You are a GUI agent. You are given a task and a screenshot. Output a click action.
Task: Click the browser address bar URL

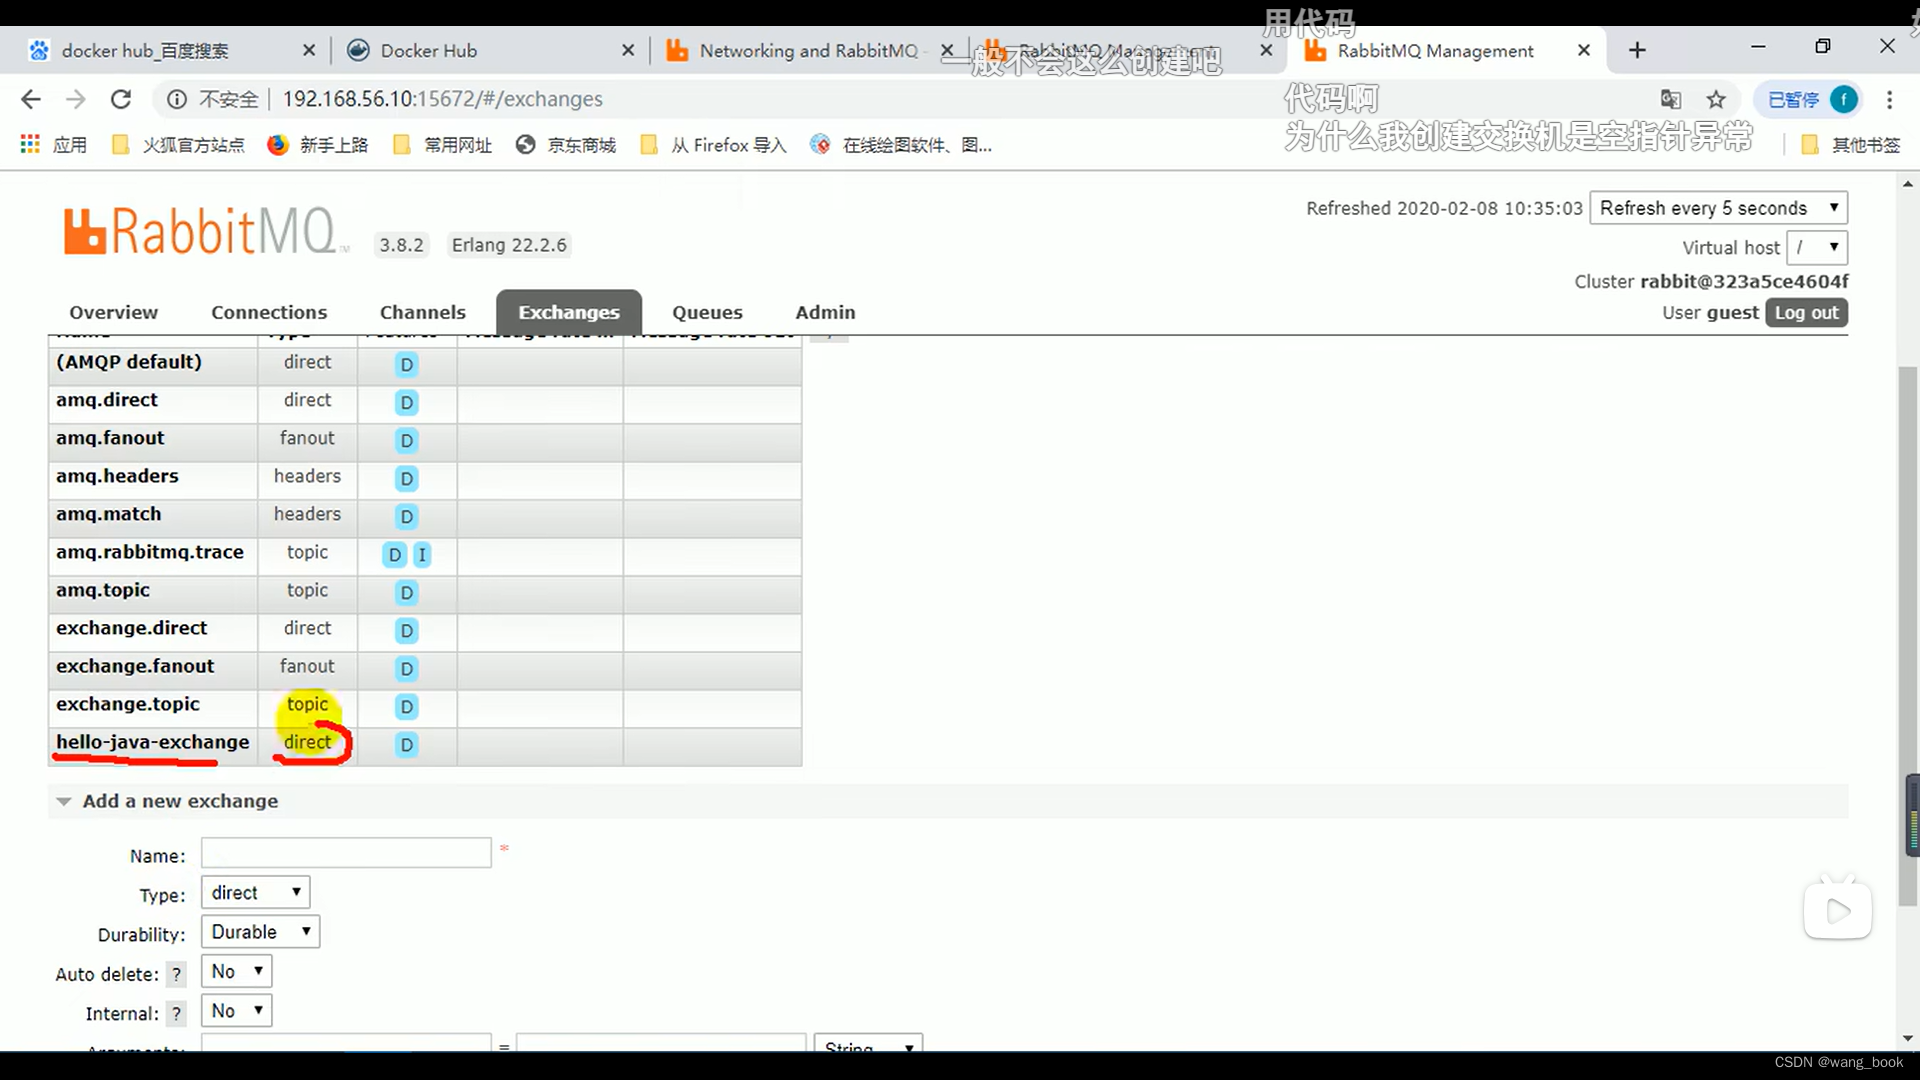pos(442,99)
